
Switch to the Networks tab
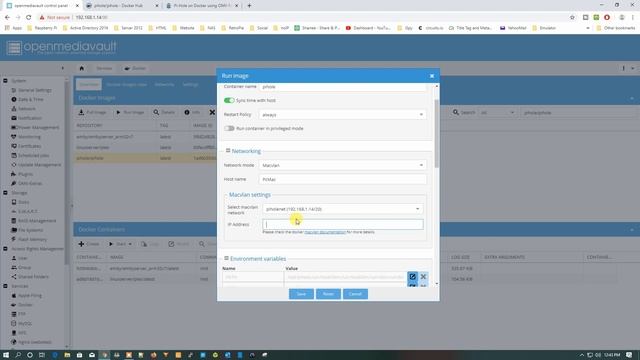164,84
